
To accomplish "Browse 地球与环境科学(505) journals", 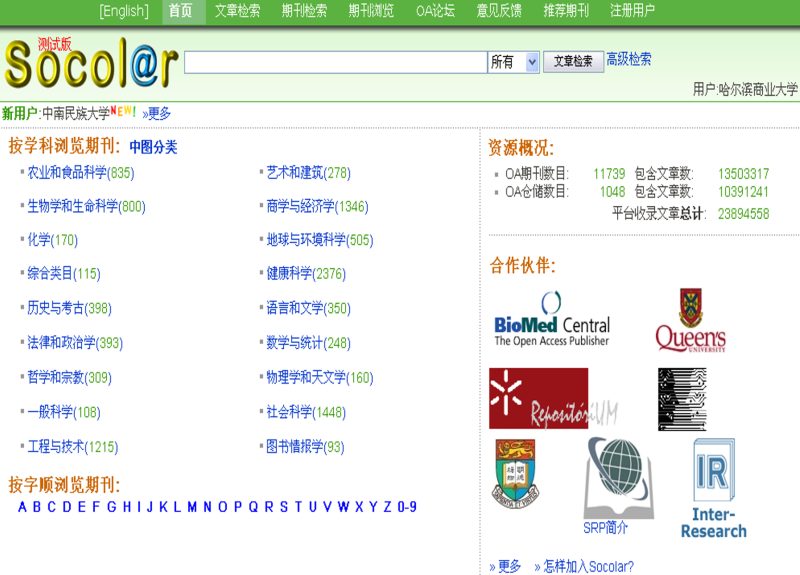I will pos(320,240).
